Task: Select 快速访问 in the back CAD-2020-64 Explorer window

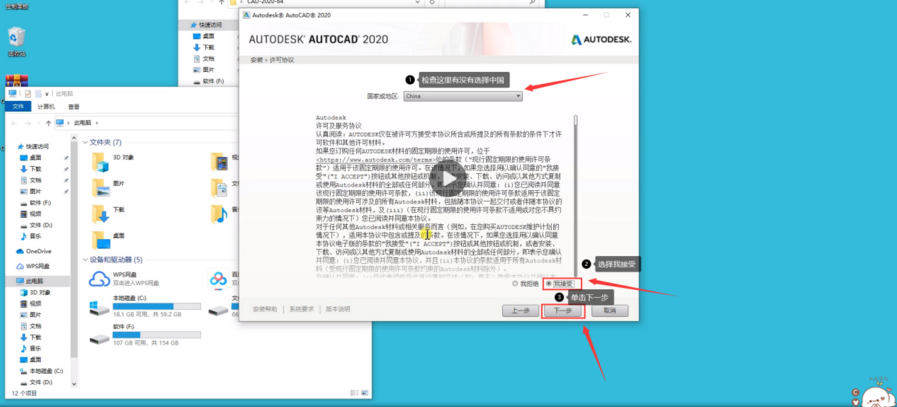Action: [x=206, y=25]
